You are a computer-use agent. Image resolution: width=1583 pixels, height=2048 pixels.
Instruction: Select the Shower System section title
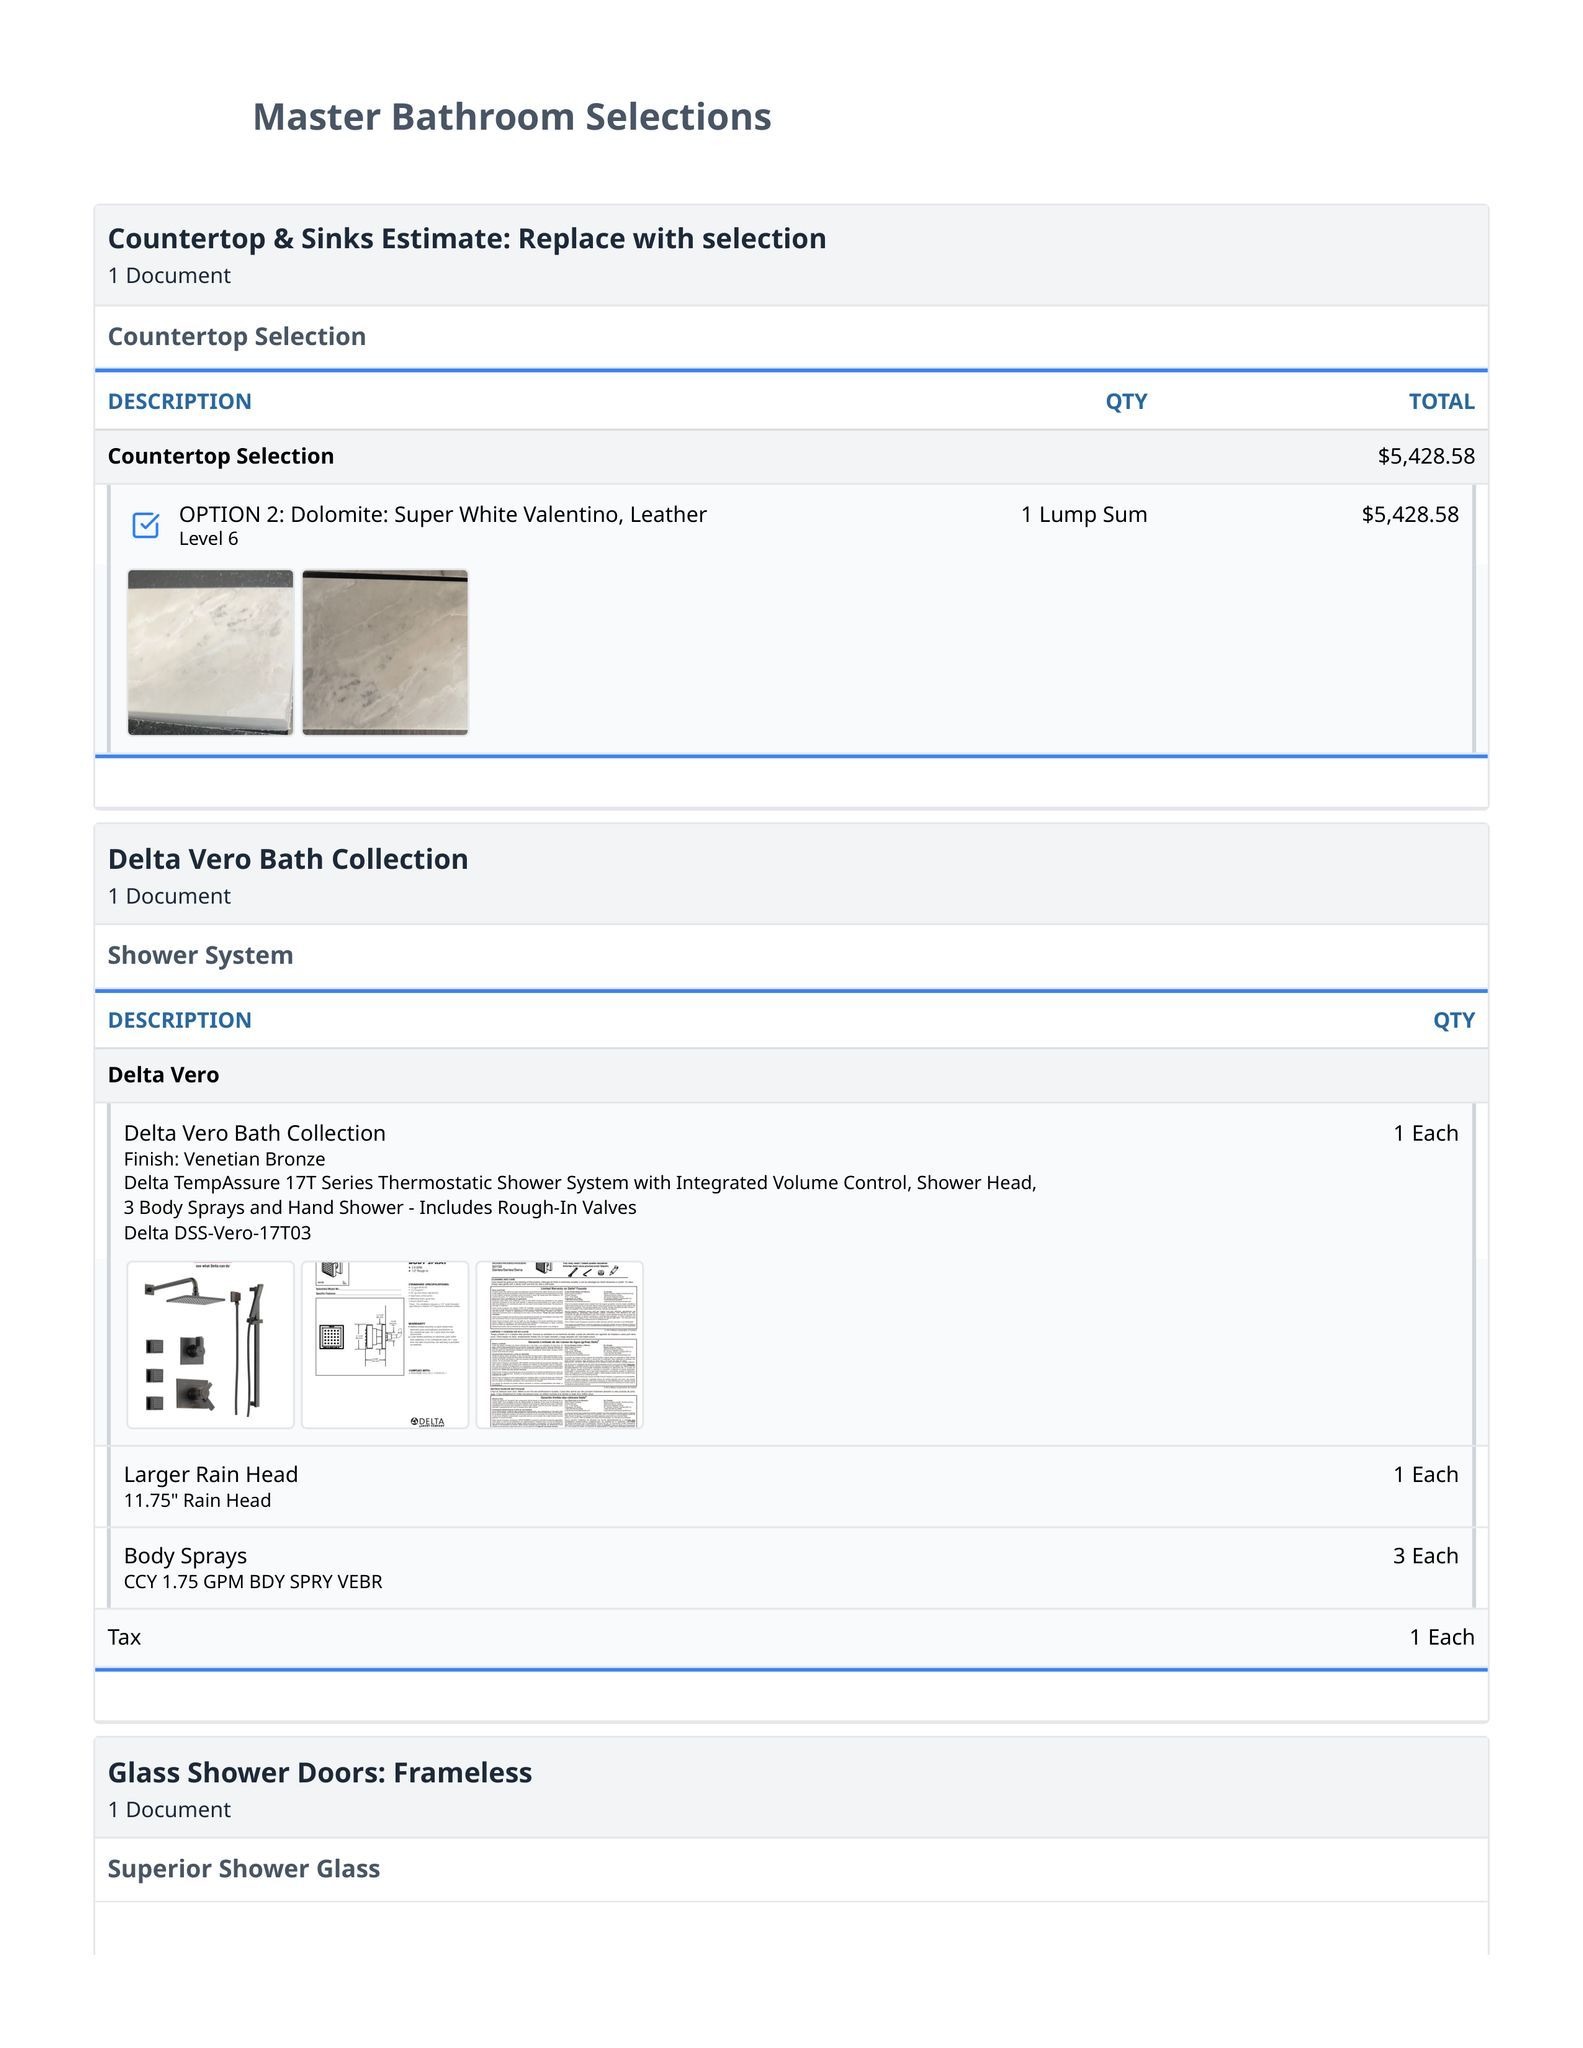click(x=200, y=955)
